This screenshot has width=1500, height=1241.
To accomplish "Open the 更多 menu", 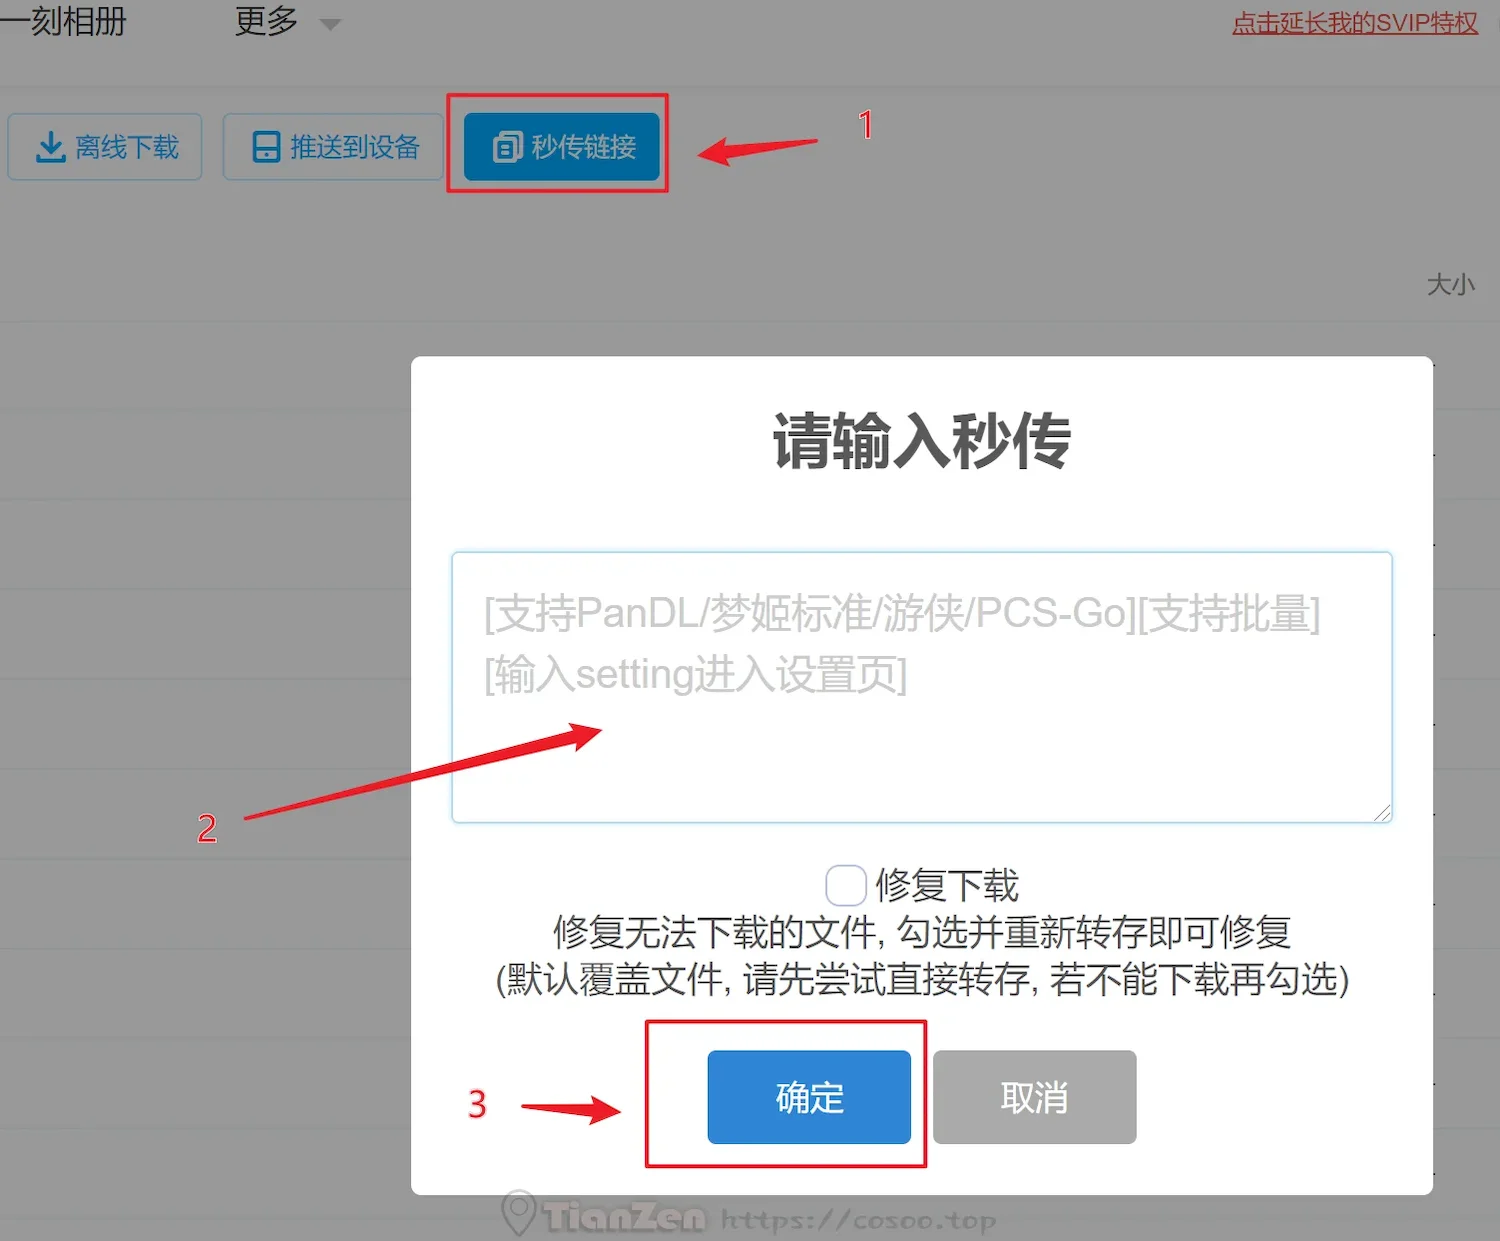I will [x=267, y=21].
